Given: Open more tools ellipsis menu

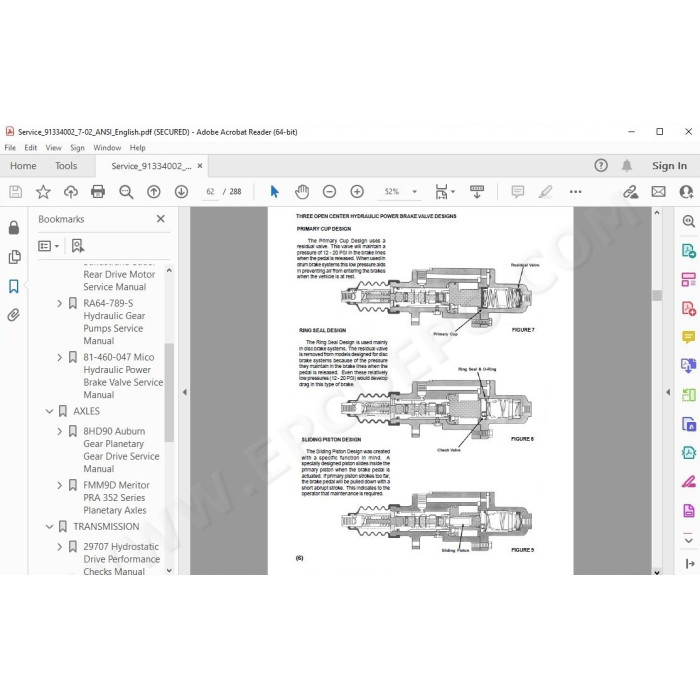Looking at the screenshot, I should [x=575, y=192].
